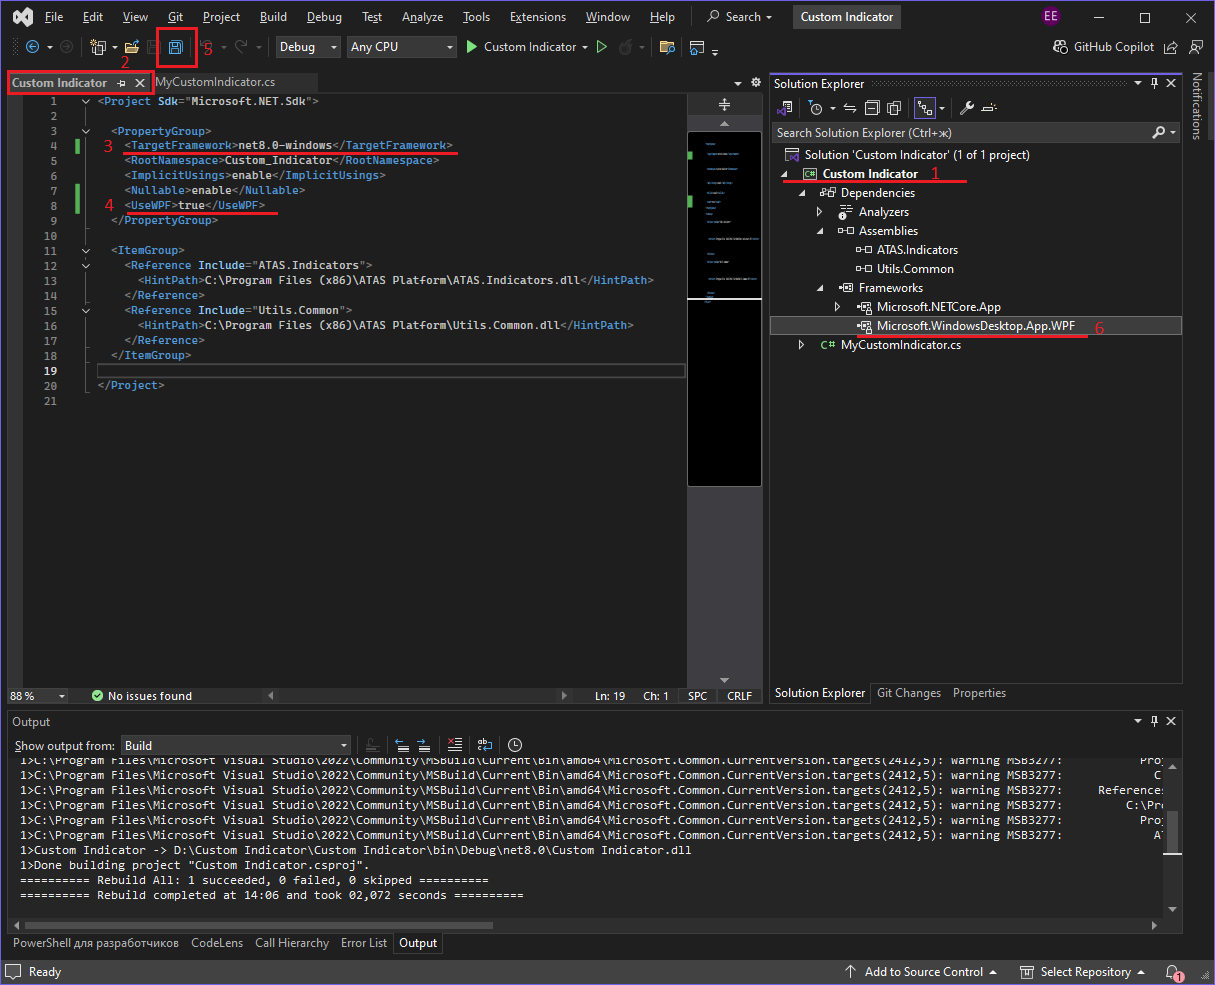Select ATAS.Indicators assembly reference
This screenshot has height=985, width=1215.
pos(917,250)
